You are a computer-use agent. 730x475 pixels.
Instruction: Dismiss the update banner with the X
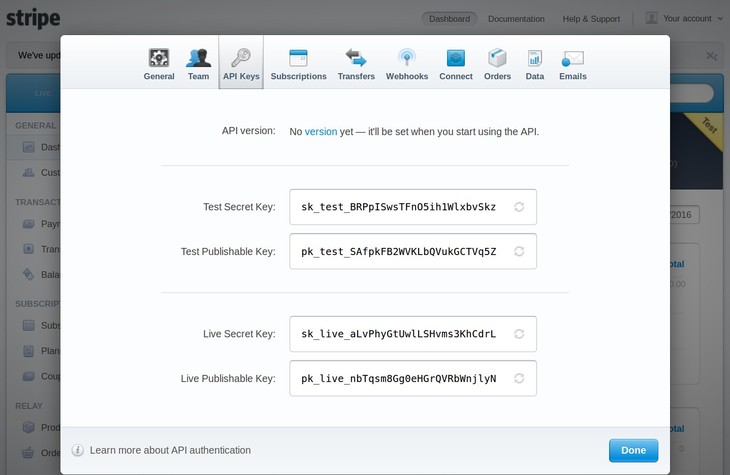(712, 56)
